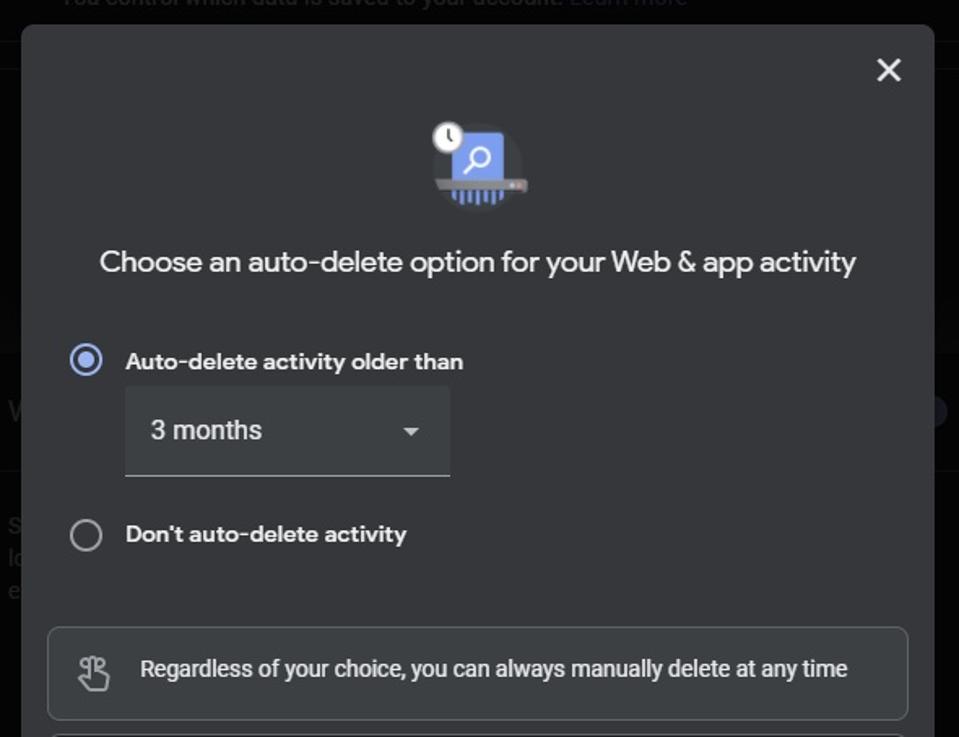Click the magnifying glass in the shredder icon

coord(478,158)
